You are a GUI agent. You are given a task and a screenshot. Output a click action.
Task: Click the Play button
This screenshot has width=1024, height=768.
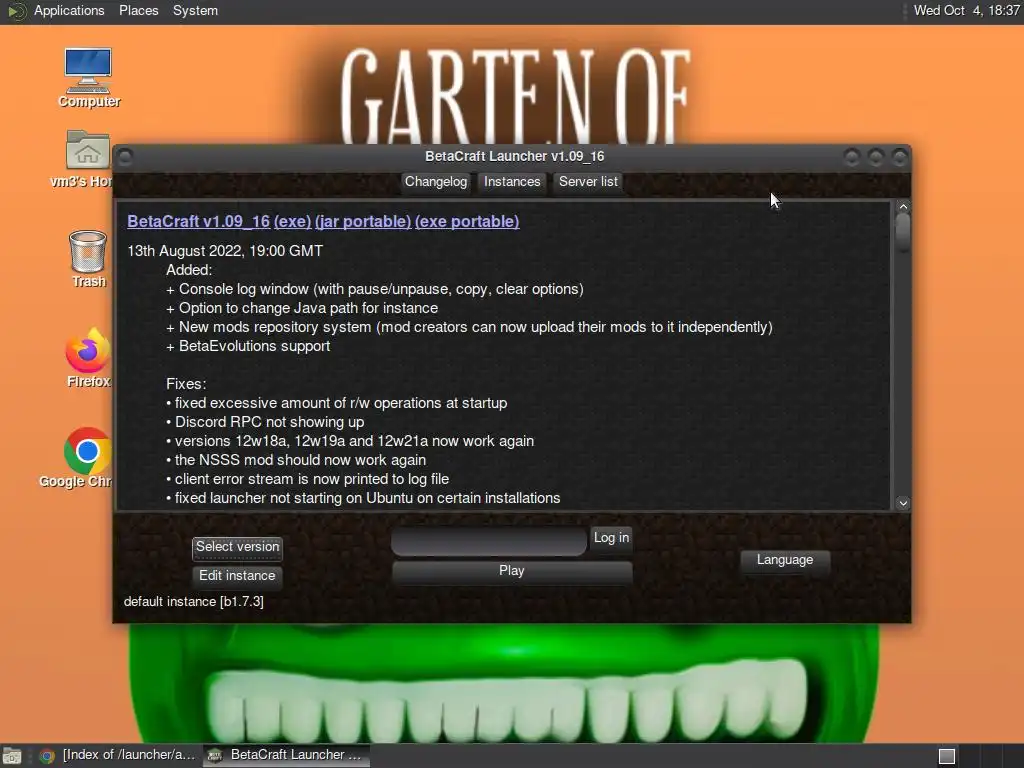(512, 571)
